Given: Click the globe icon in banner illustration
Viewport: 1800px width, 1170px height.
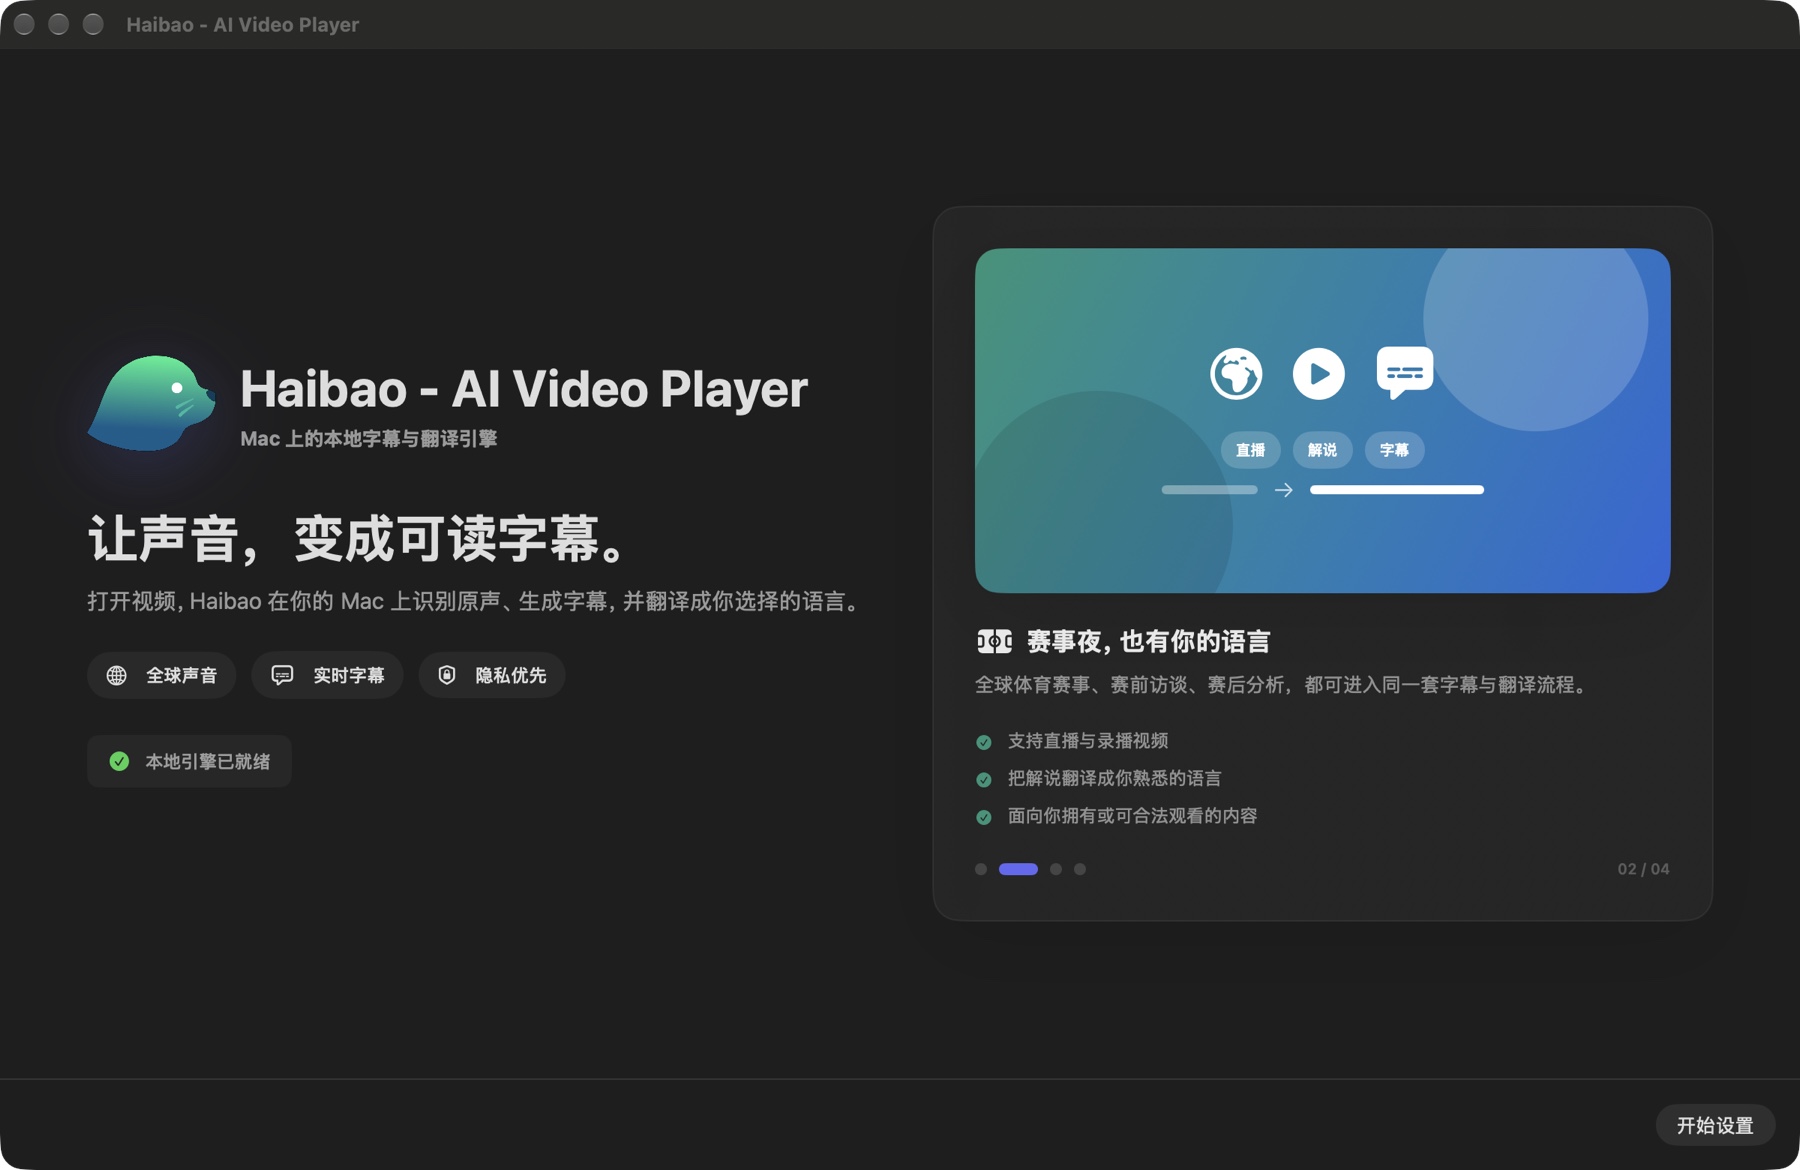Looking at the screenshot, I should coord(1236,374).
